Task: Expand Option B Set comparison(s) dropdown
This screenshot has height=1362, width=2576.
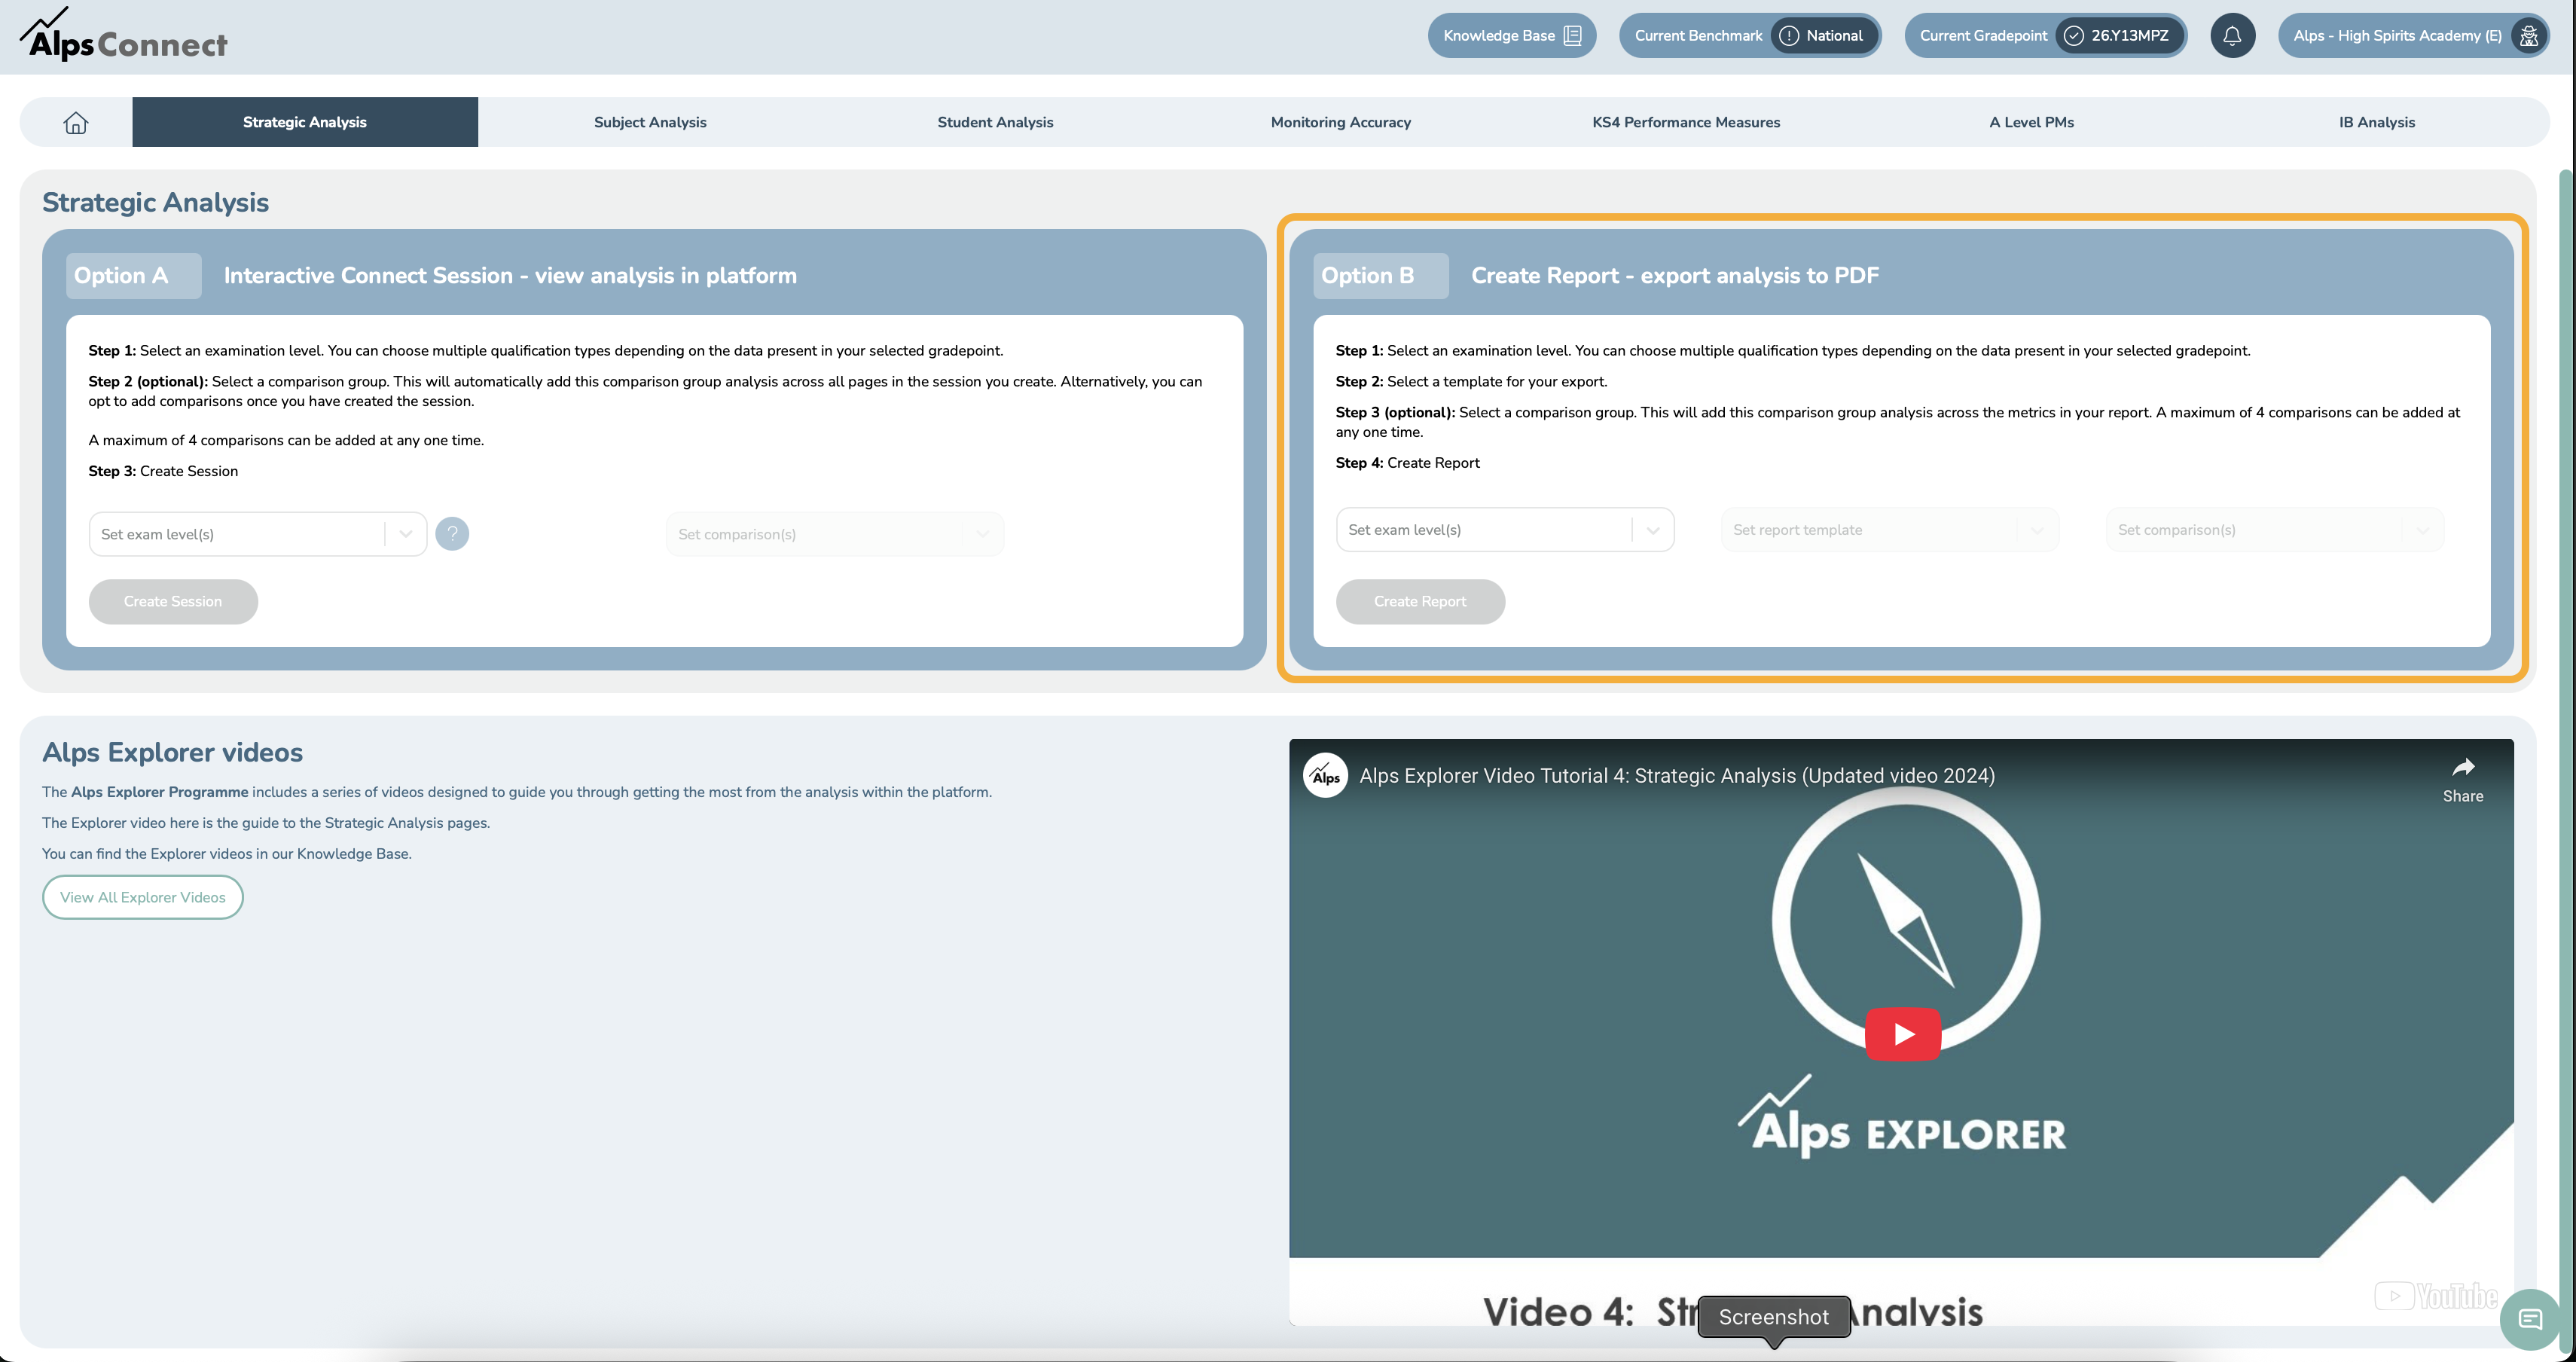Action: point(2275,530)
